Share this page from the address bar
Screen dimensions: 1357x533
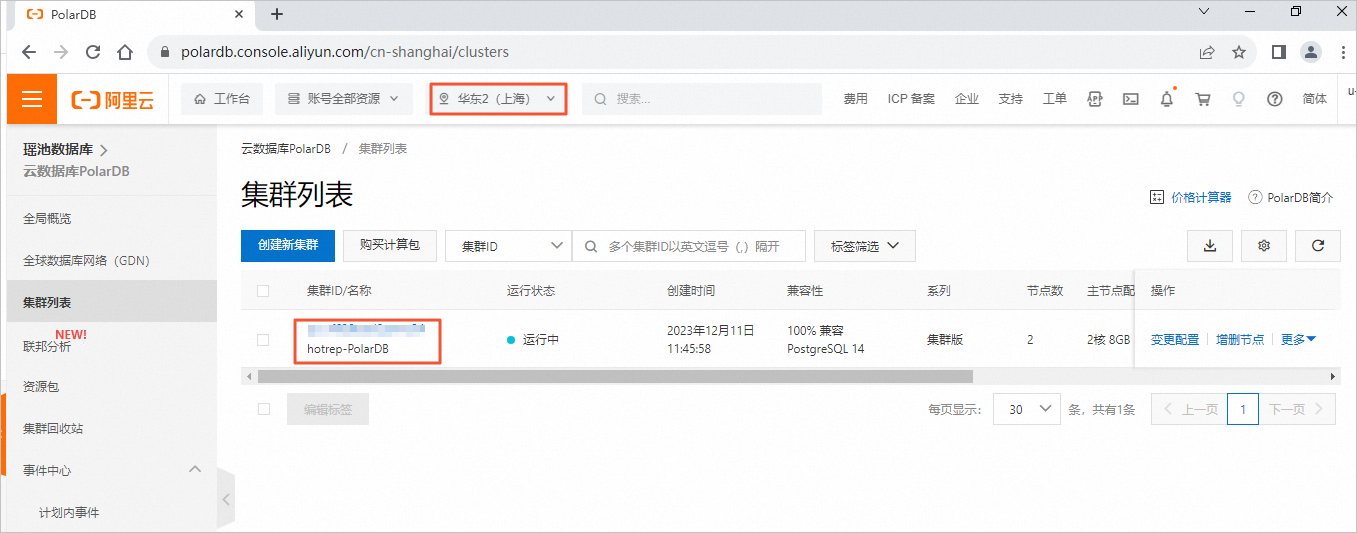coord(1207,52)
